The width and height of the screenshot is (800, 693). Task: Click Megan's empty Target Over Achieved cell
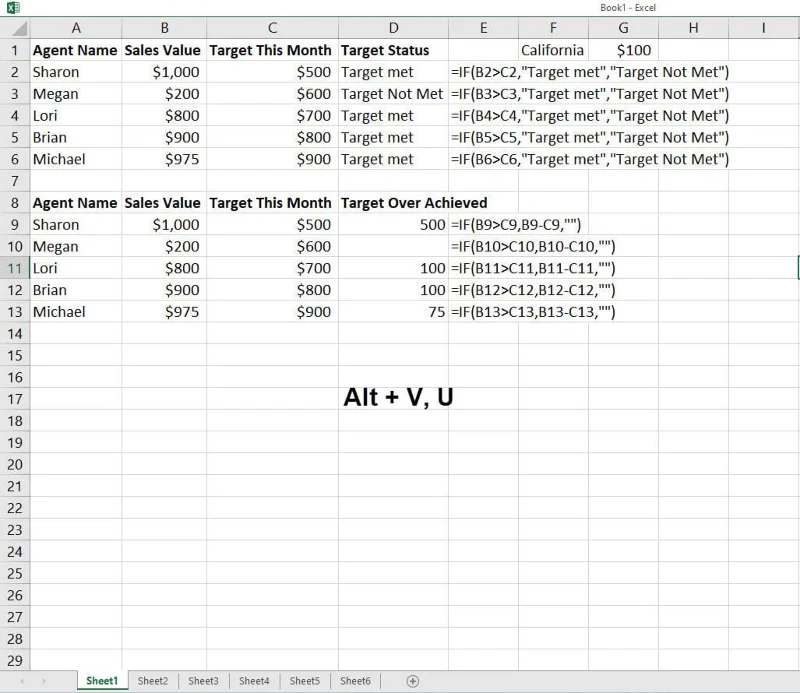393,246
